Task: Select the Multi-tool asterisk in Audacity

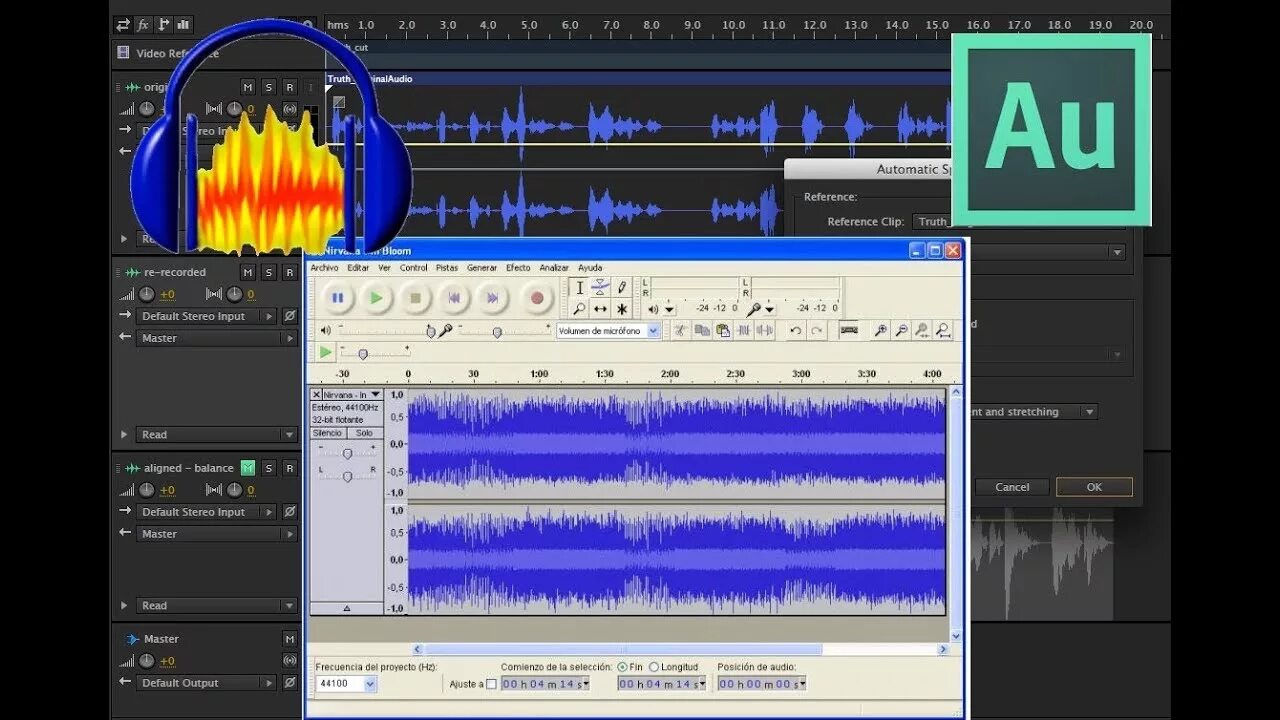Action: tap(622, 309)
